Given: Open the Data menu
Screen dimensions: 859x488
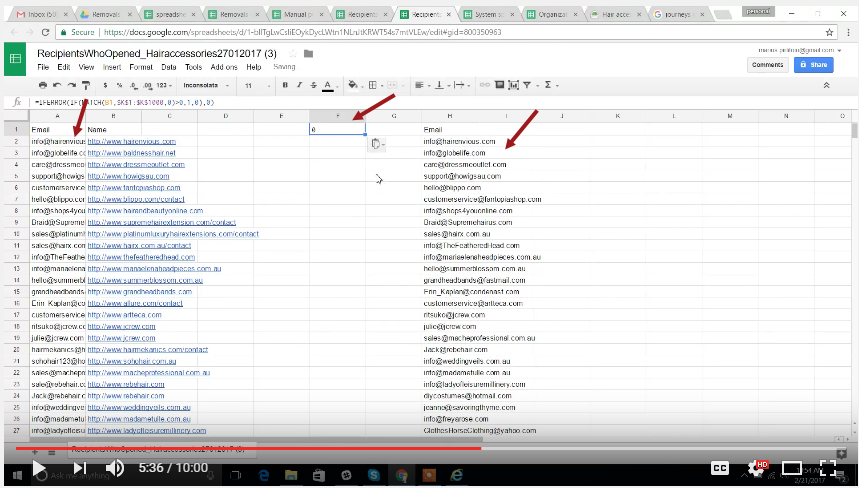Looking at the screenshot, I should 168,67.
